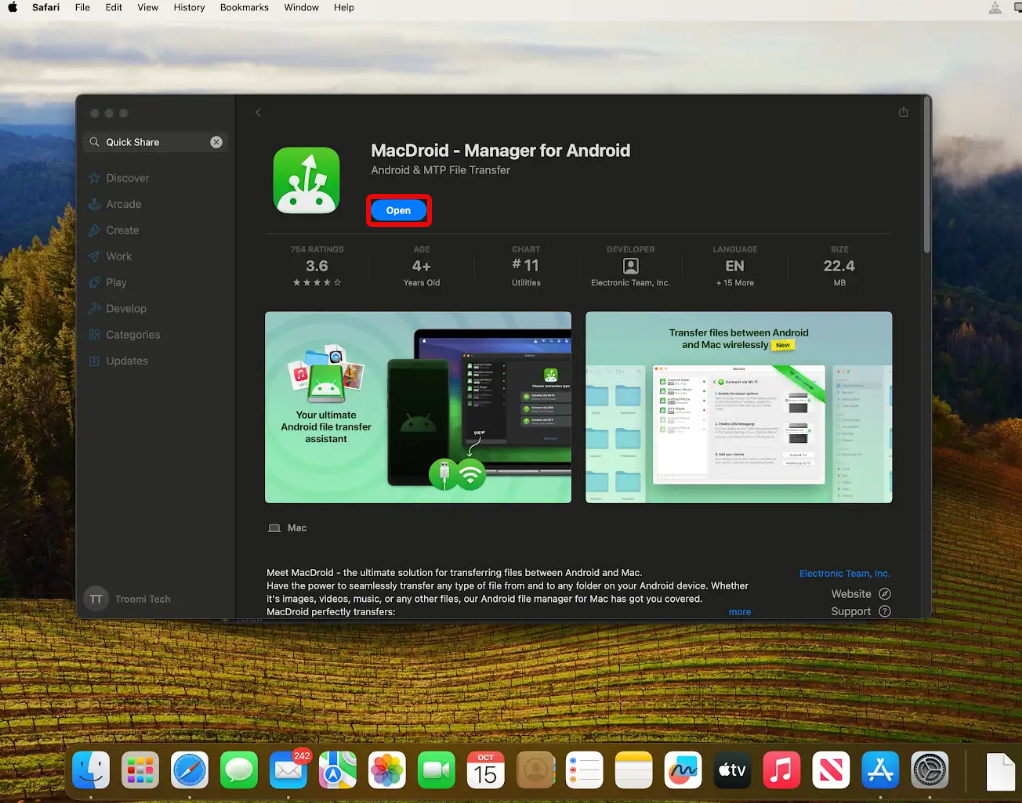Open Calendar showing Oct 15

coord(486,770)
